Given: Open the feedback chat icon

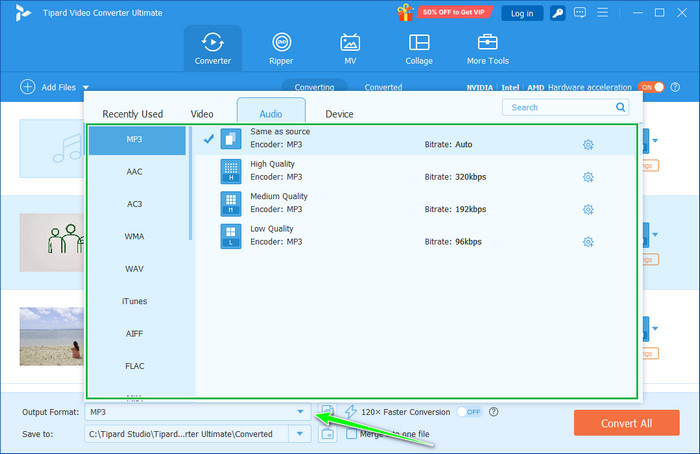Looking at the screenshot, I should tap(580, 12).
